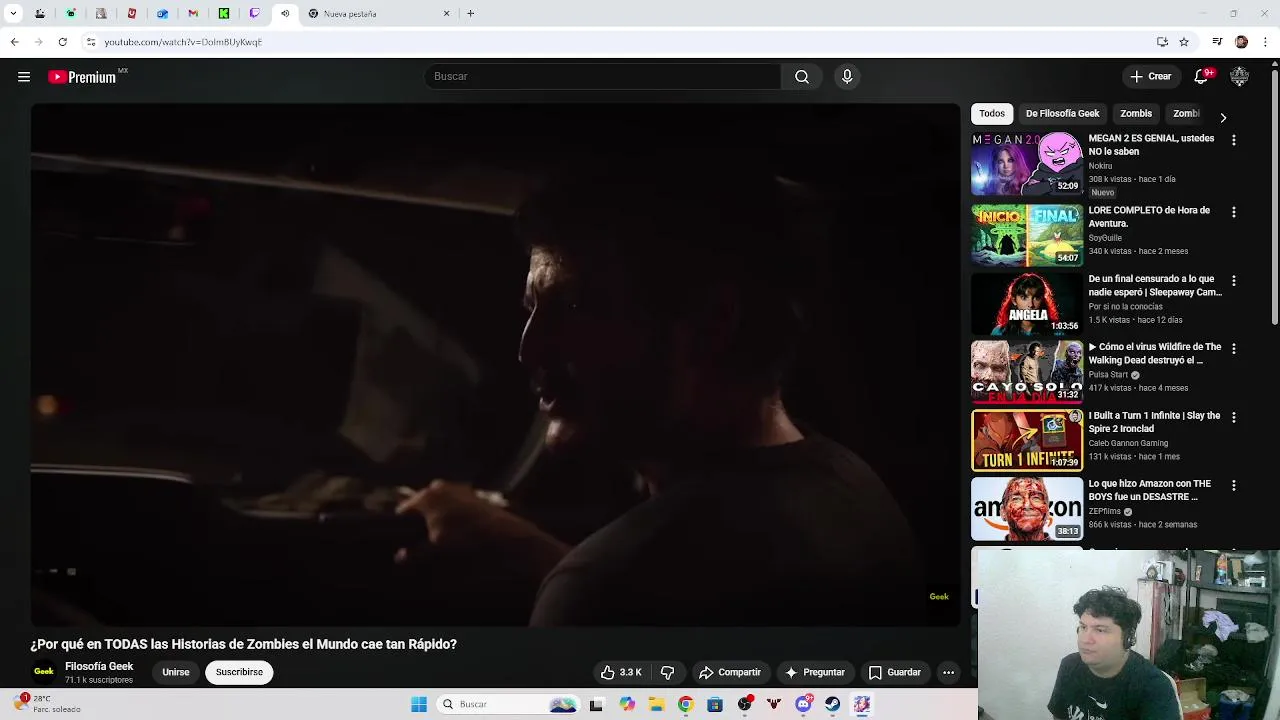The image size is (1280, 720).
Task: Switch to Twitch pinned tab
Action: pos(254,14)
